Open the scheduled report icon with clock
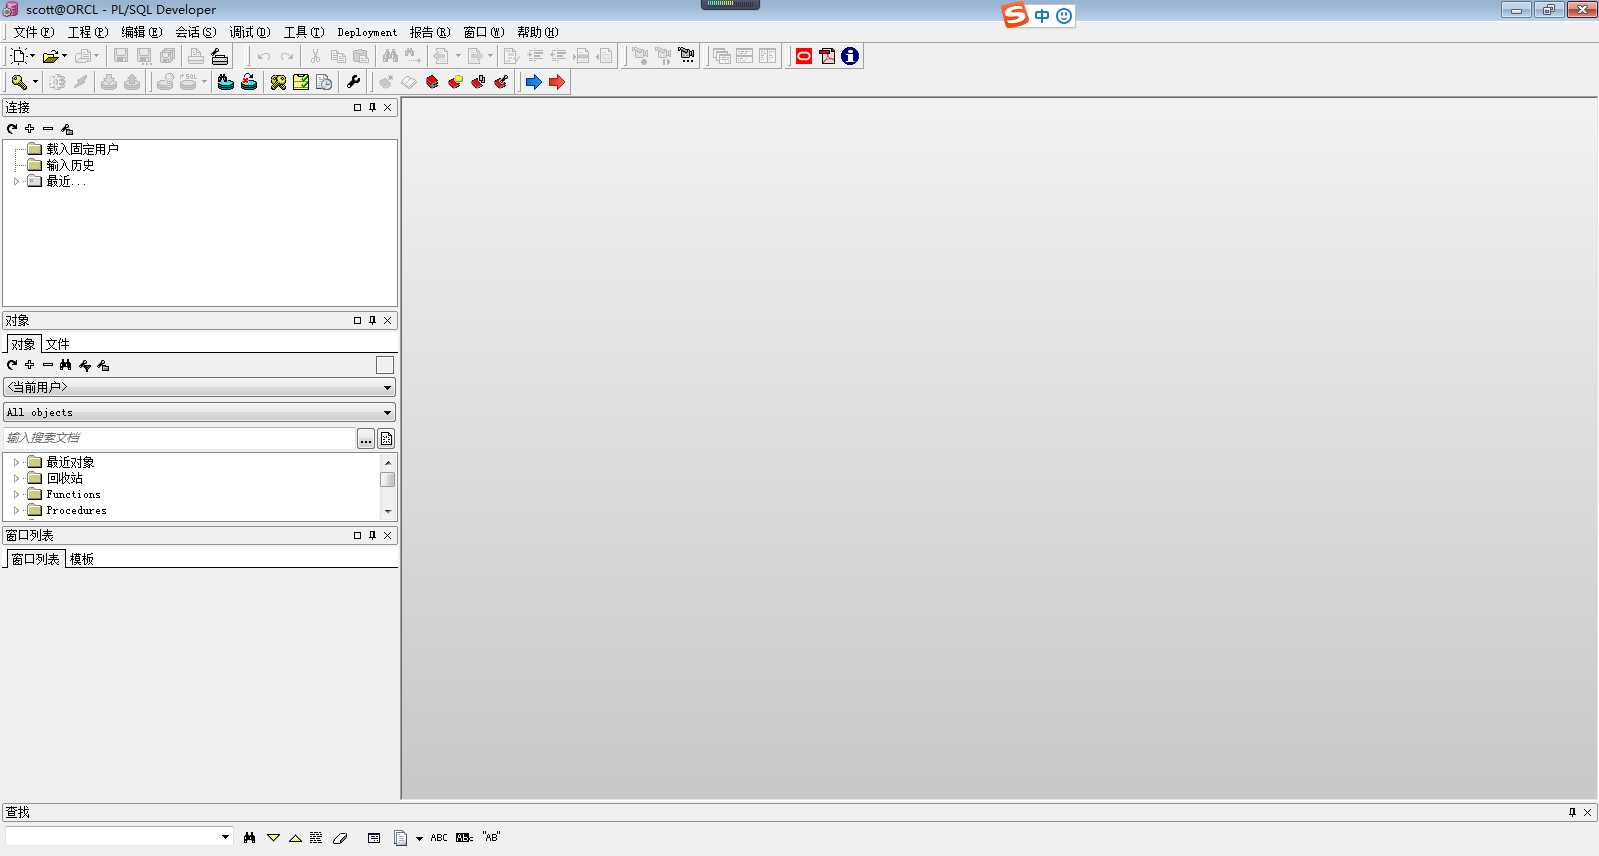 point(324,82)
